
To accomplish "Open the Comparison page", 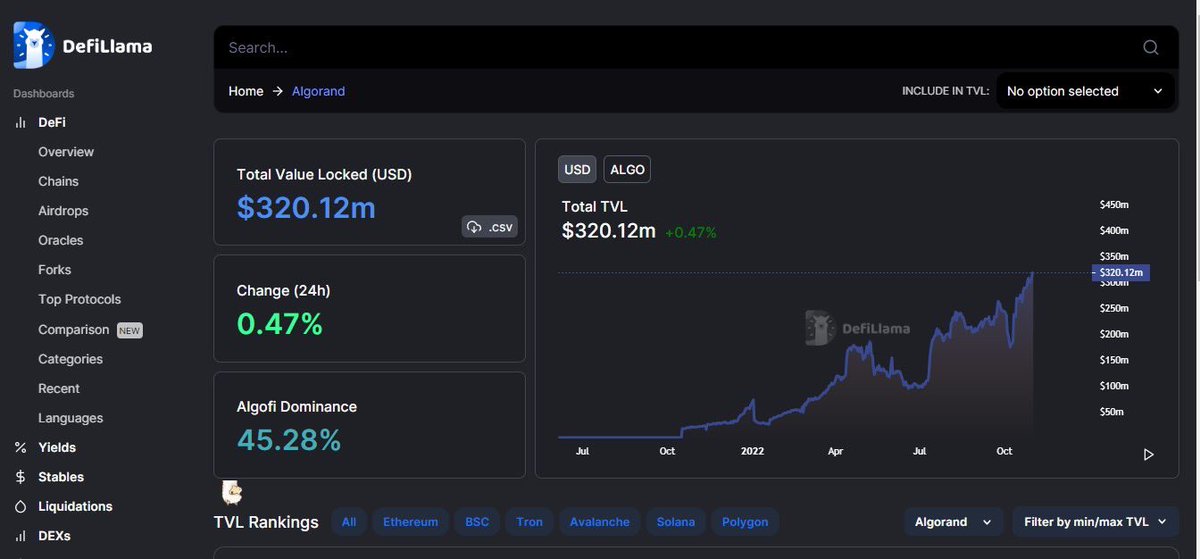I will [73, 329].
